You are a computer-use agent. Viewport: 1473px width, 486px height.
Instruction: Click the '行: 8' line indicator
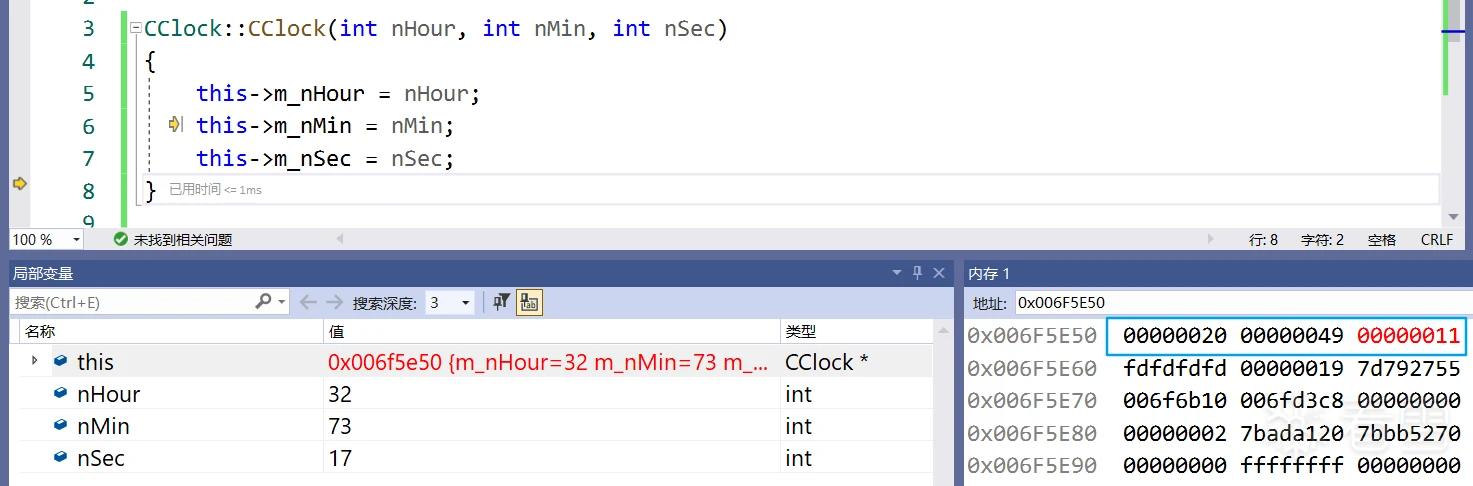(1264, 240)
